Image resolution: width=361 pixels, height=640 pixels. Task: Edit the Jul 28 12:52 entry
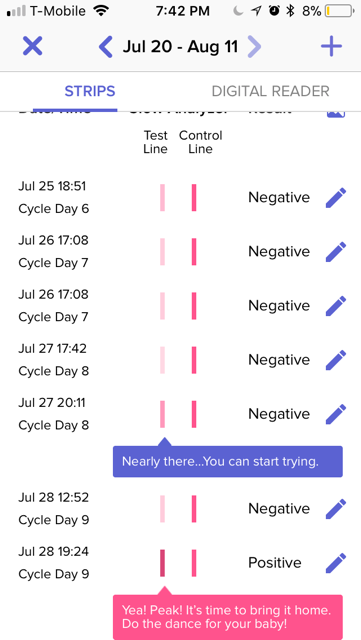(336, 509)
